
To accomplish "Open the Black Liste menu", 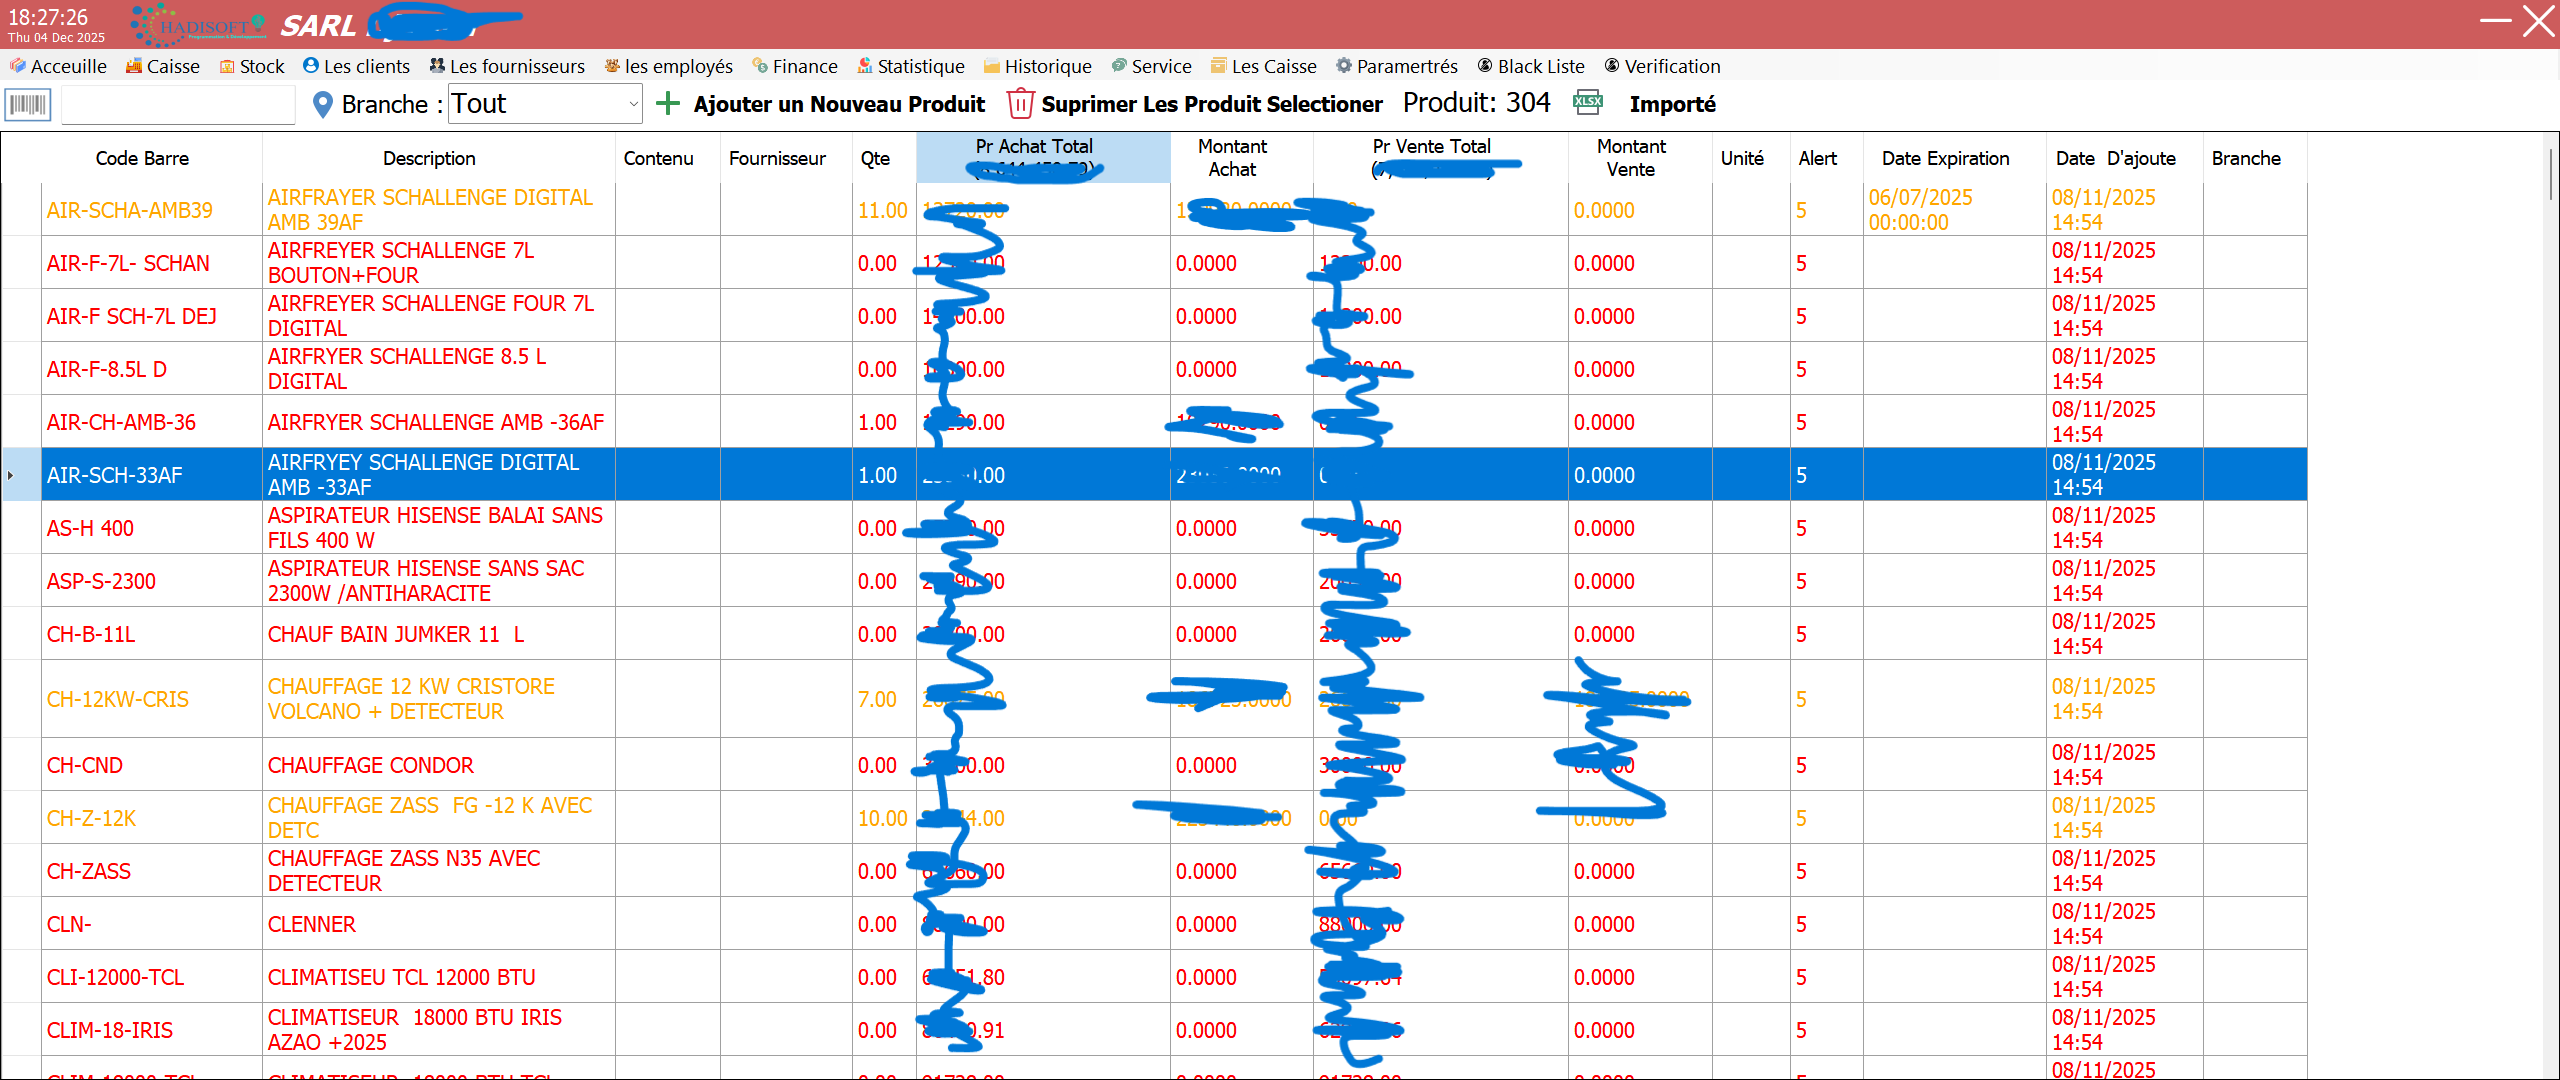I will pyautogui.click(x=1531, y=67).
